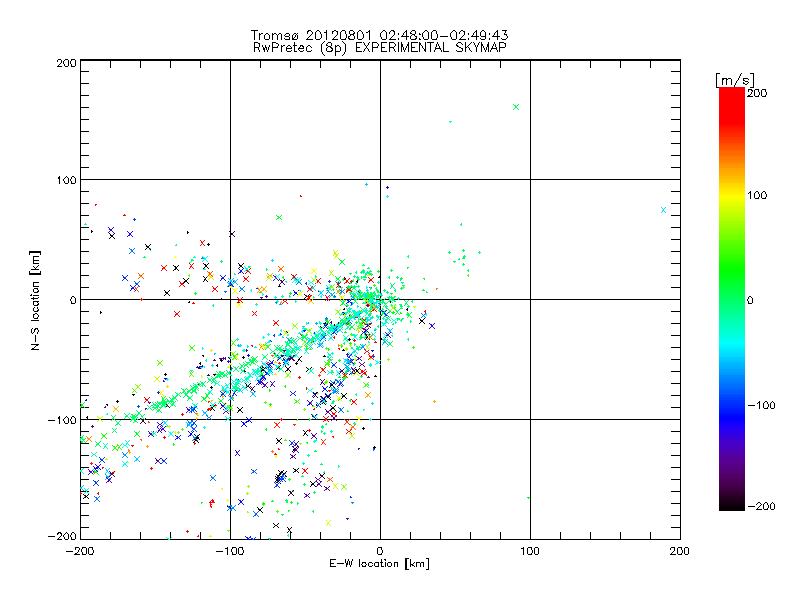
Task: Click the y-axis tick label '-100'
Action: (62, 420)
